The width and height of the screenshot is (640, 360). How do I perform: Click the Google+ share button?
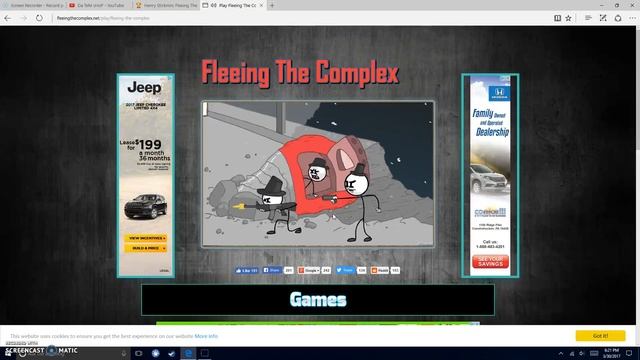click(x=309, y=270)
